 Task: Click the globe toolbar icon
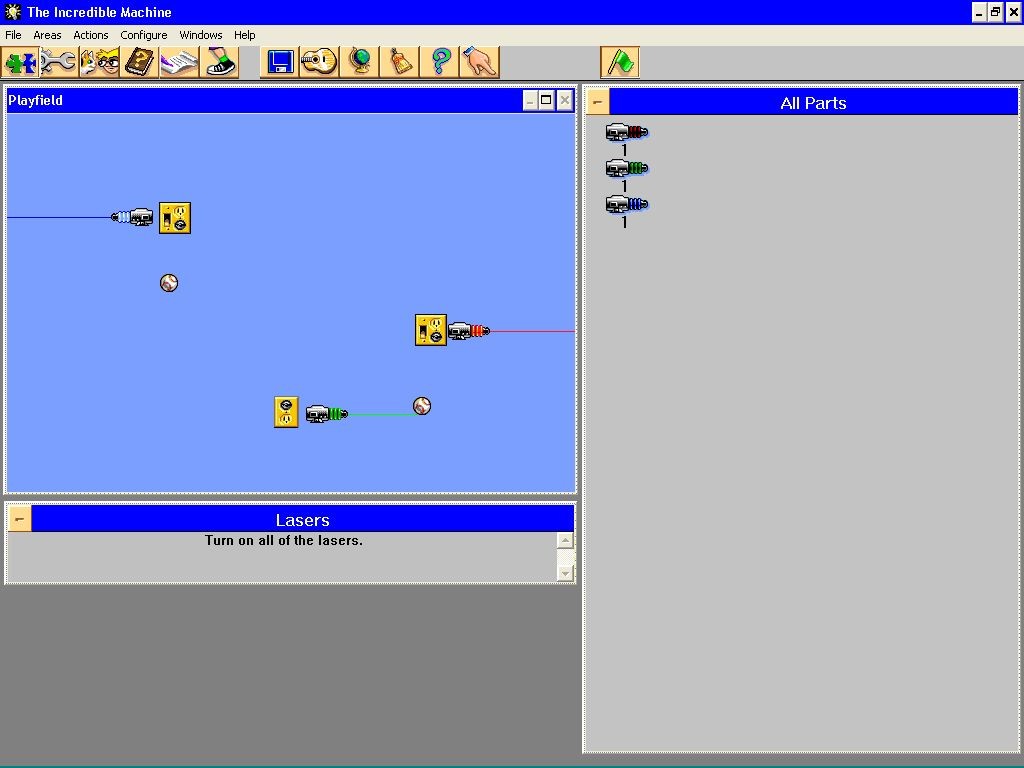tap(359, 63)
